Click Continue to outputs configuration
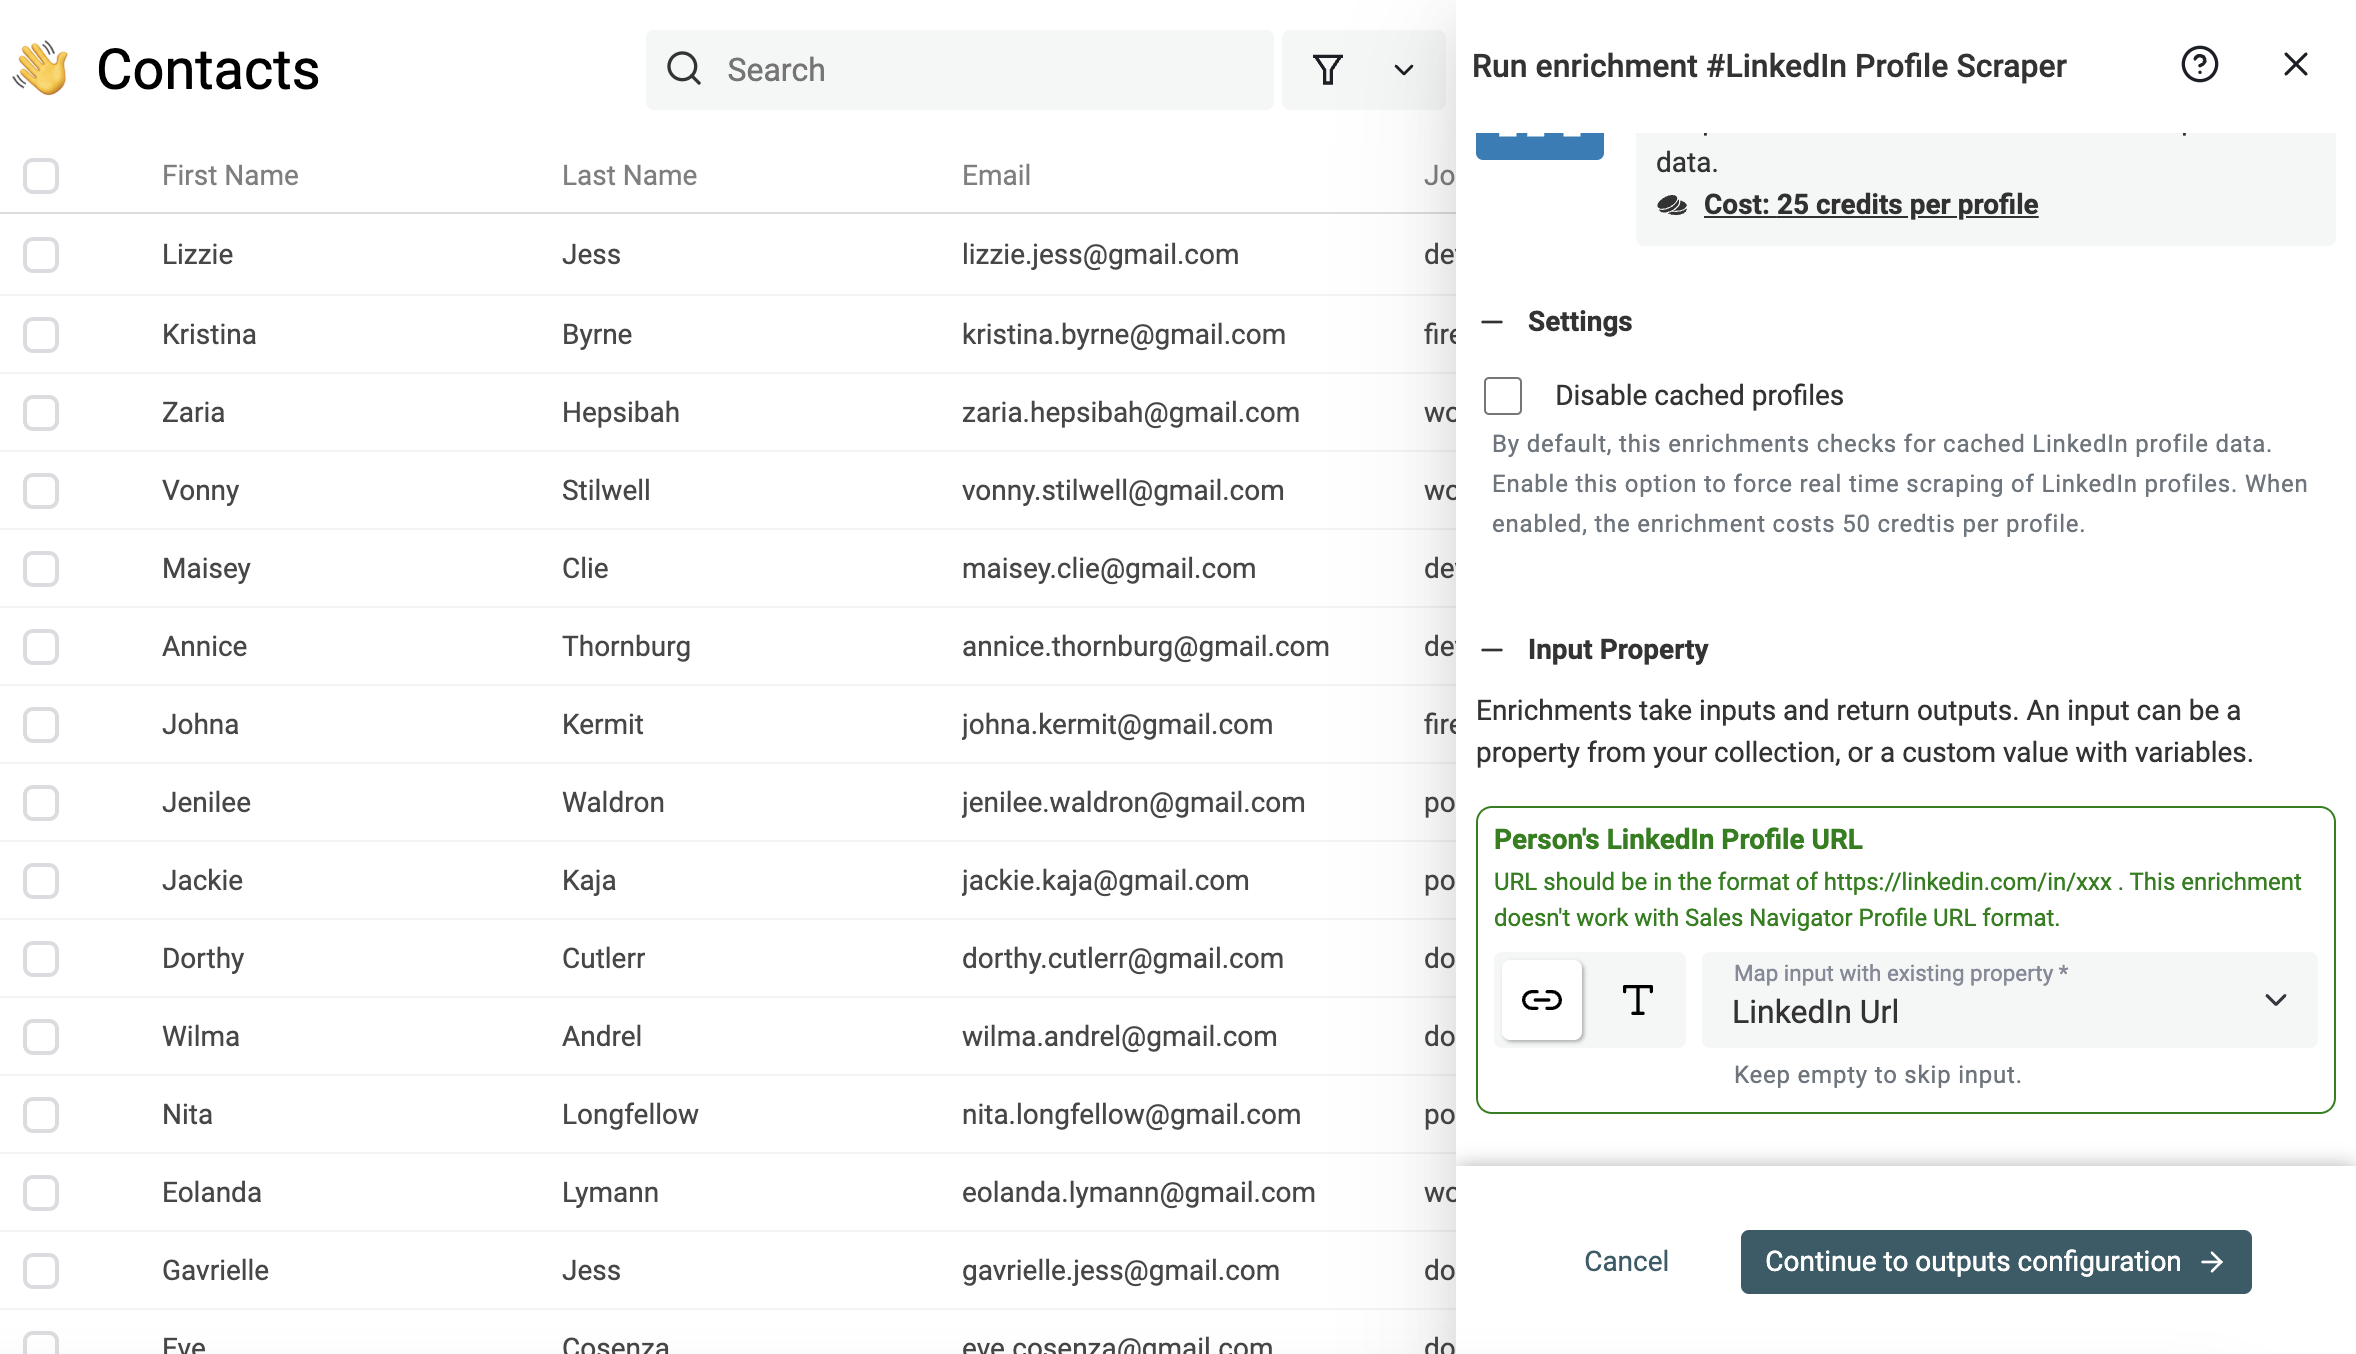 (x=1995, y=1261)
